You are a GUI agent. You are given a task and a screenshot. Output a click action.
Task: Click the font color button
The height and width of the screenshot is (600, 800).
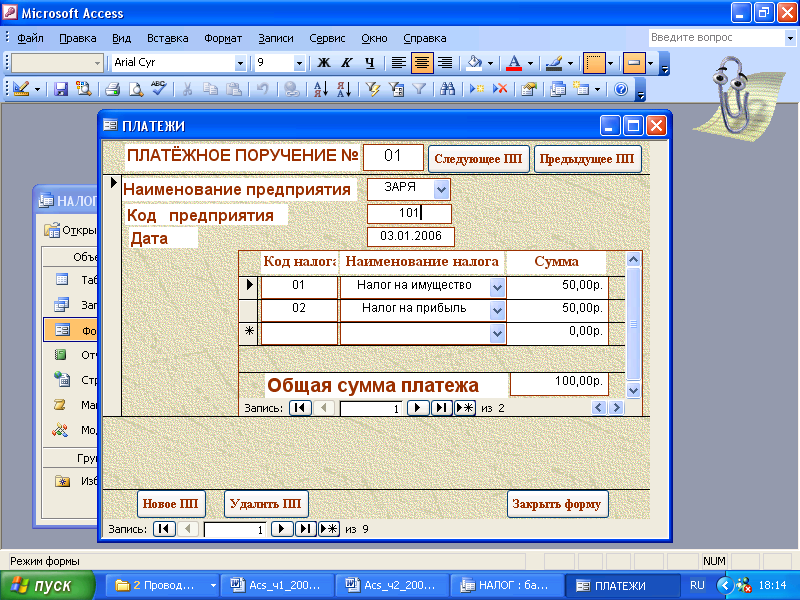point(514,63)
